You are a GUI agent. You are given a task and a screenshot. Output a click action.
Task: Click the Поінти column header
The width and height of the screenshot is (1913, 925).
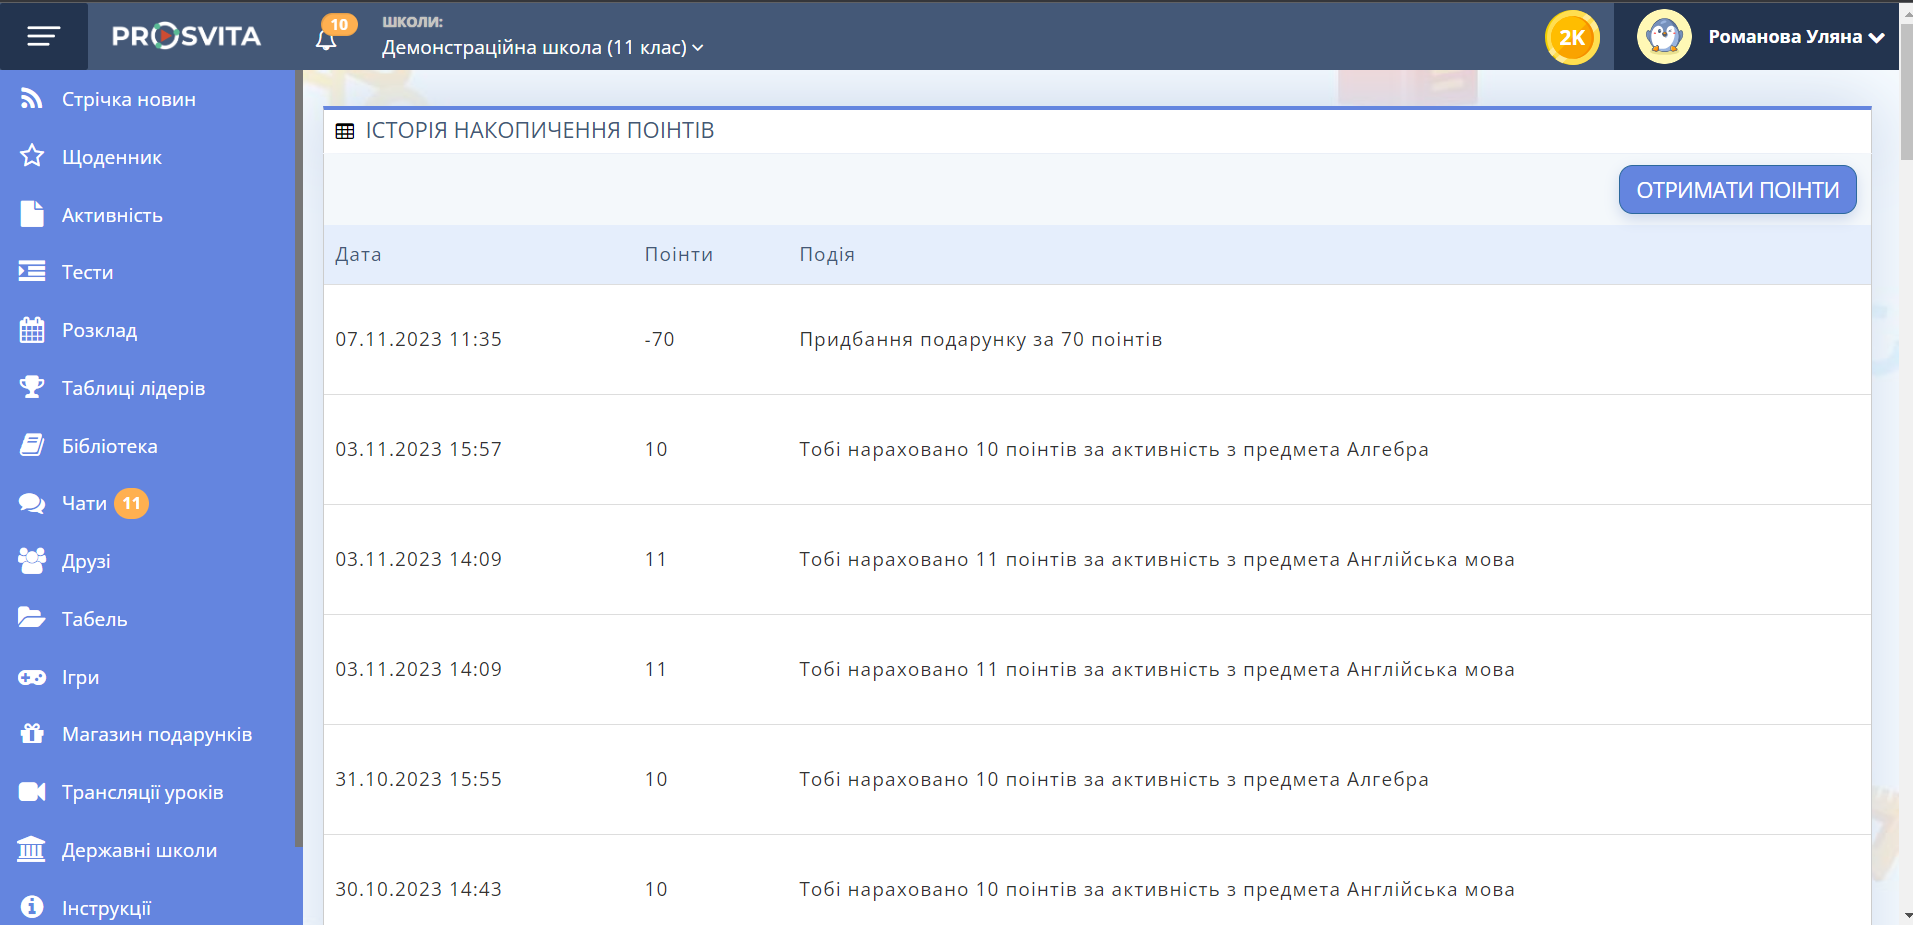(x=679, y=254)
